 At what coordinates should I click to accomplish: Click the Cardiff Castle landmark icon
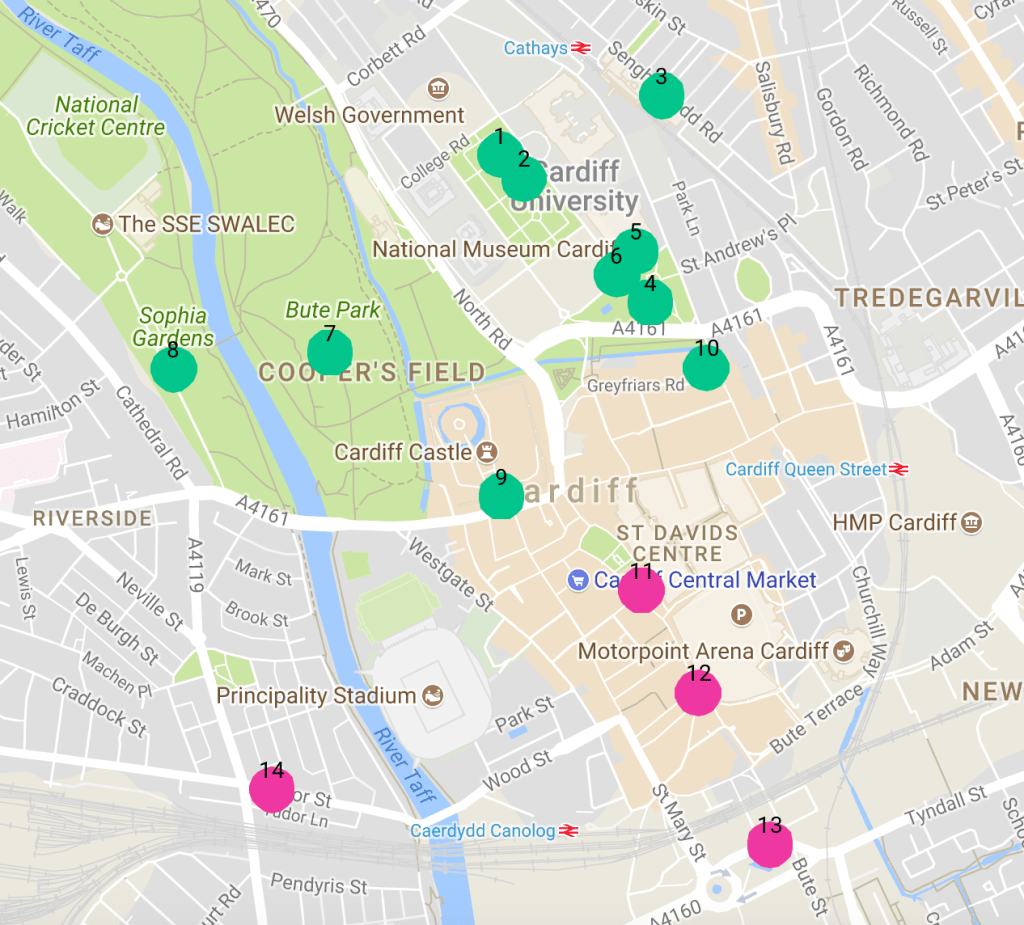click(x=487, y=451)
